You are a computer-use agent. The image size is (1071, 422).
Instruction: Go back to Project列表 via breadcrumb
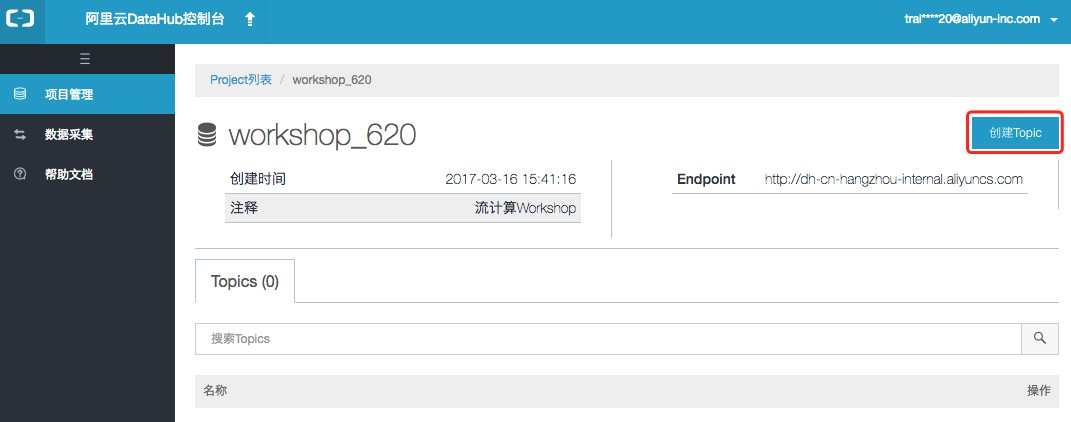[x=240, y=79]
